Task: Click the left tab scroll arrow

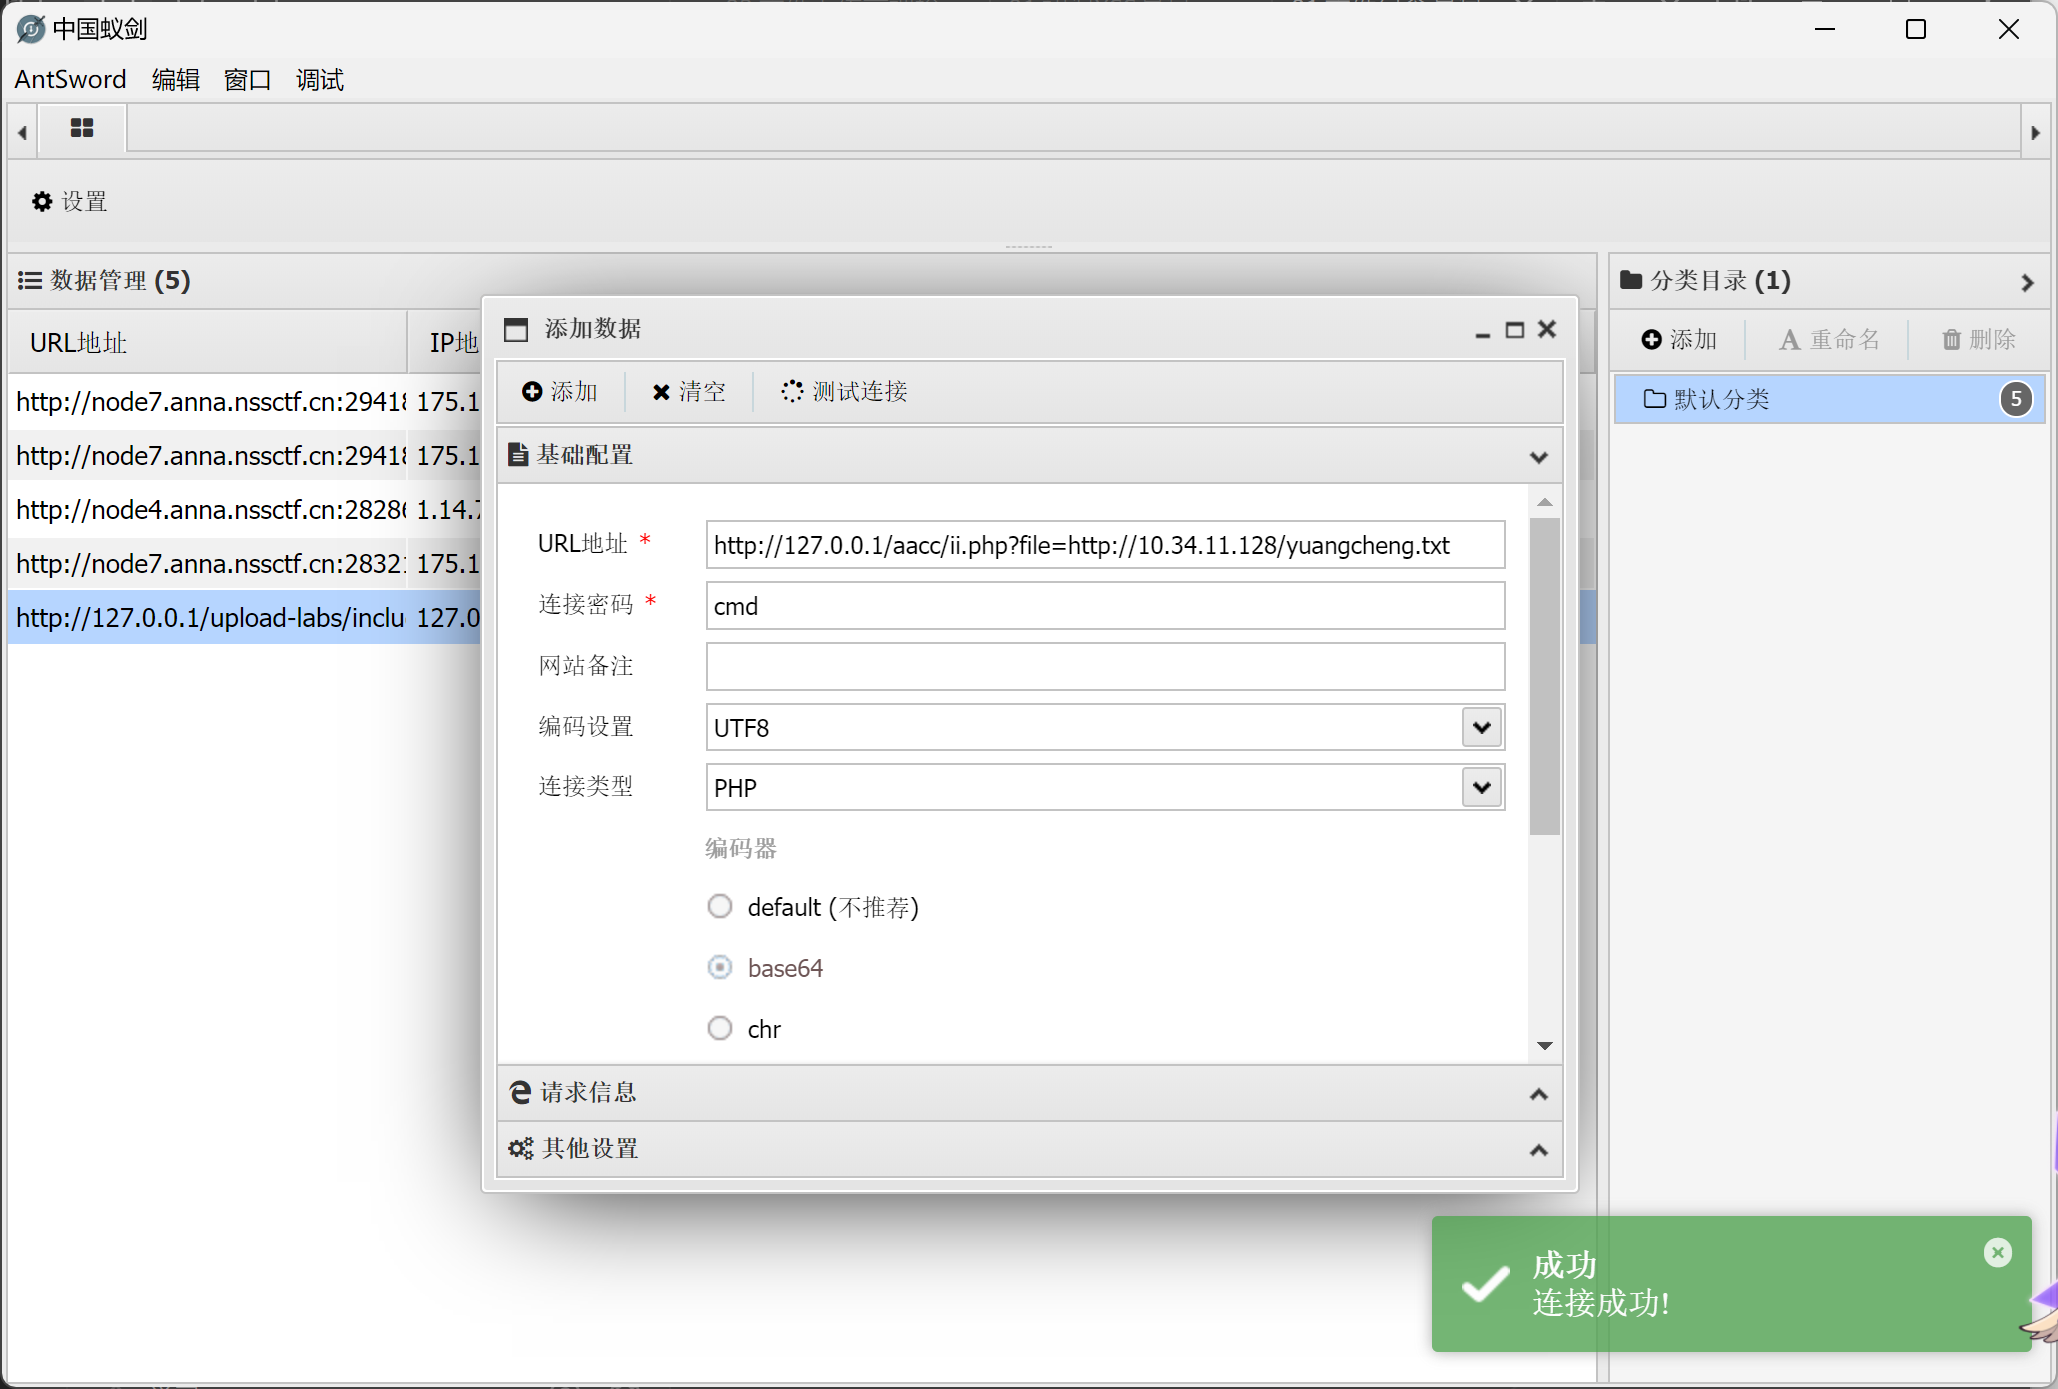Action: point(22,132)
